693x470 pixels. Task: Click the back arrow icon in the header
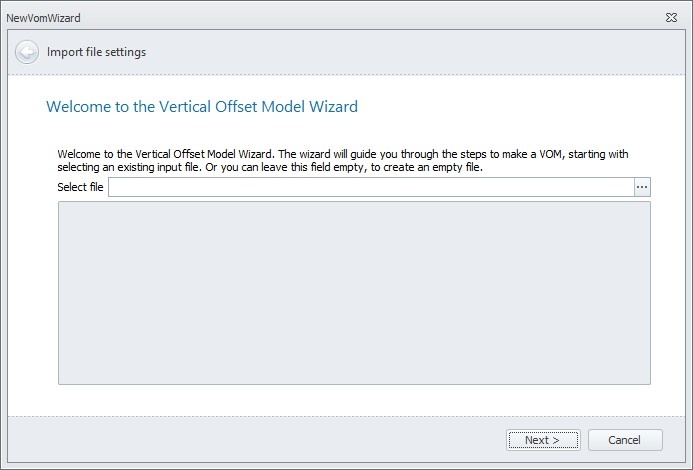tap(27, 52)
